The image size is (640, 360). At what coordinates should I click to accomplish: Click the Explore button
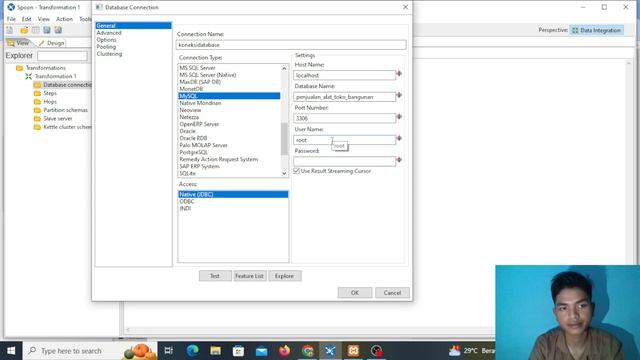(284, 276)
